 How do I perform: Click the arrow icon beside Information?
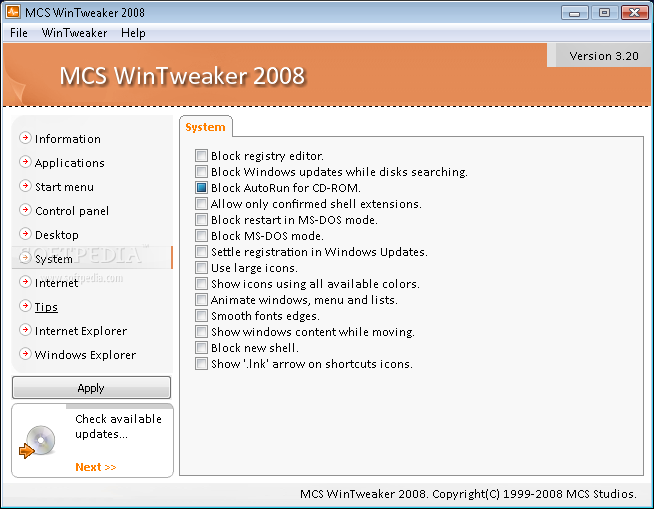tap(25, 138)
